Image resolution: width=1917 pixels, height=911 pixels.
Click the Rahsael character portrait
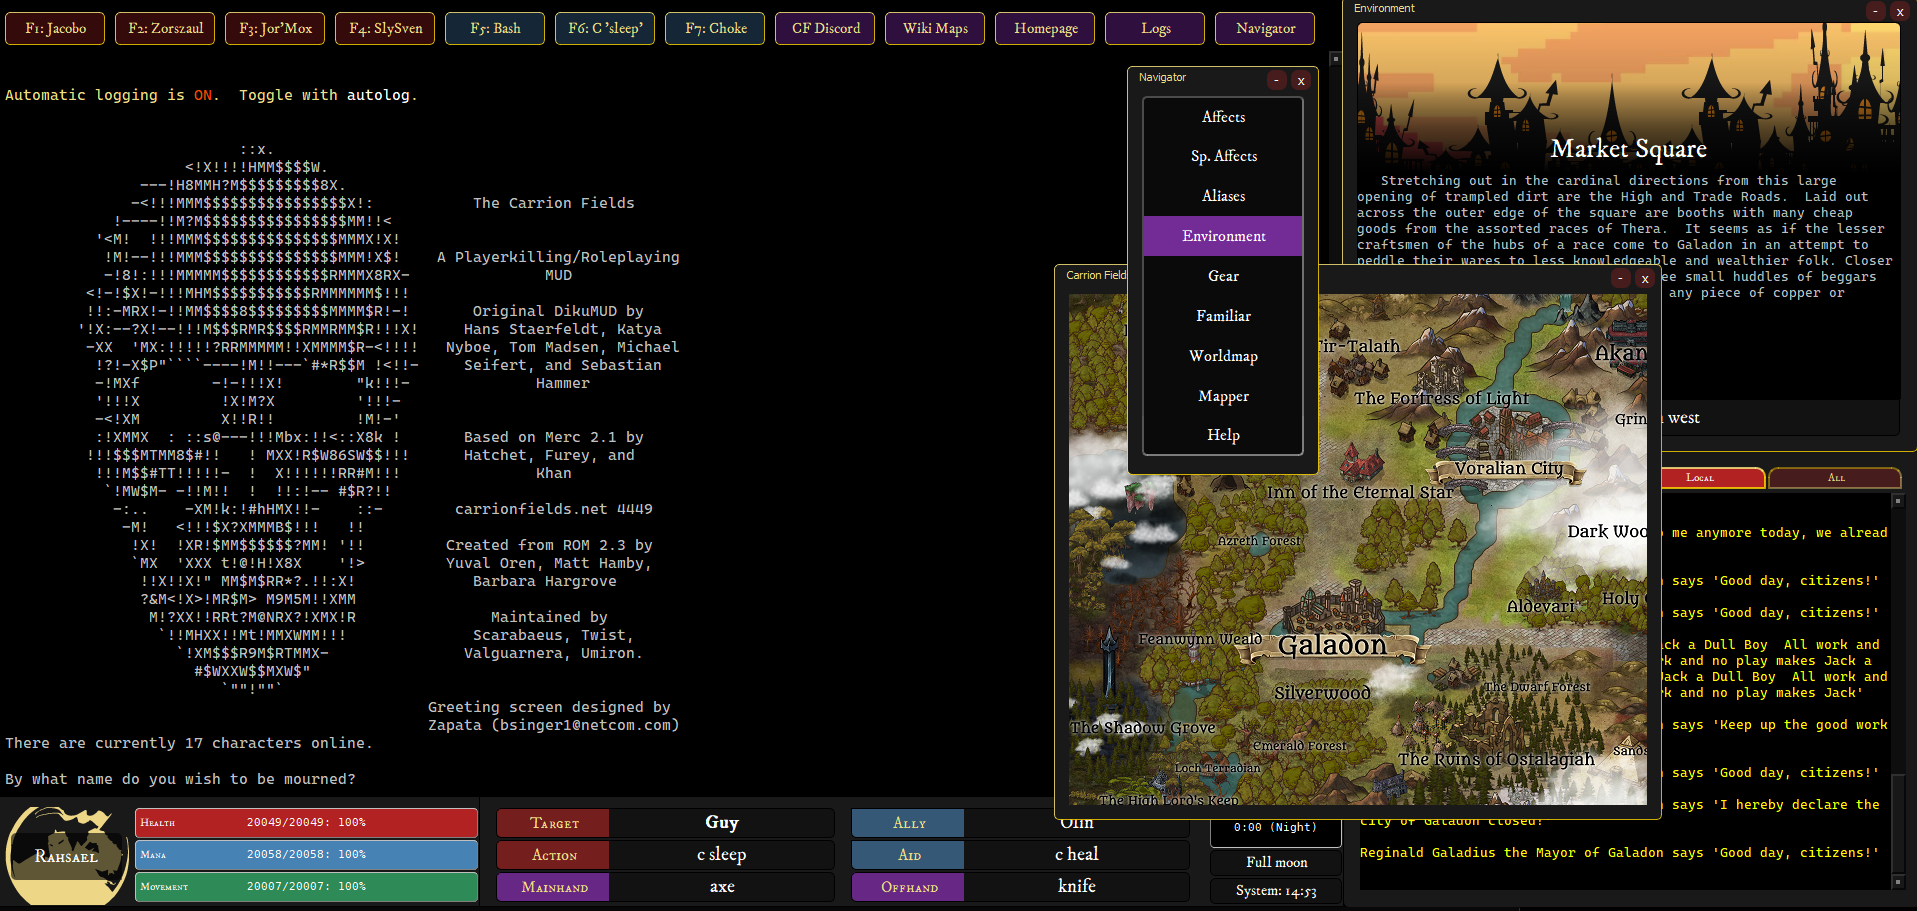pyautogui.click(x=66, y=855)
